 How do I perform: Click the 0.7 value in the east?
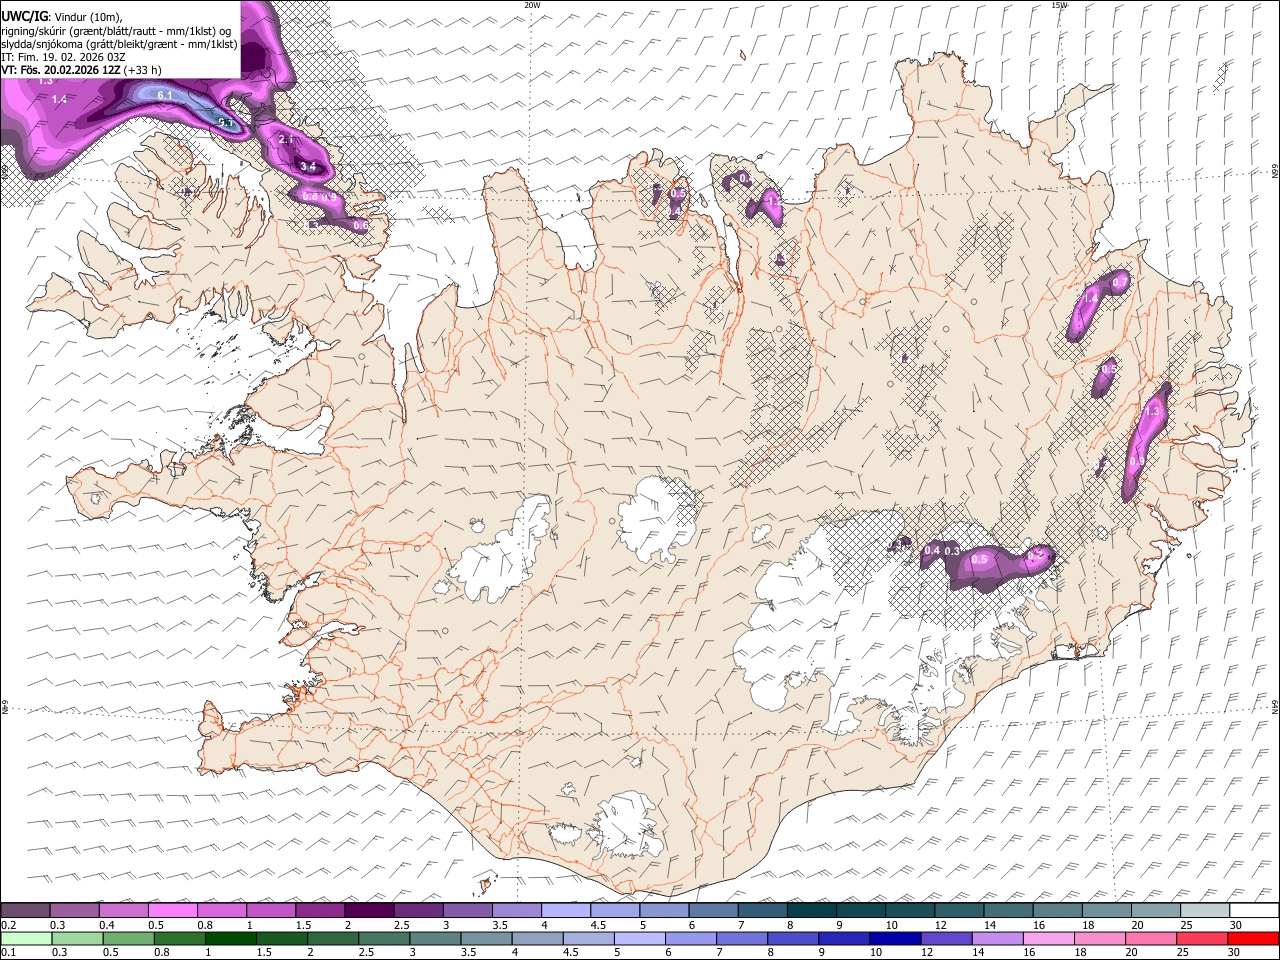pos(1120,283)
